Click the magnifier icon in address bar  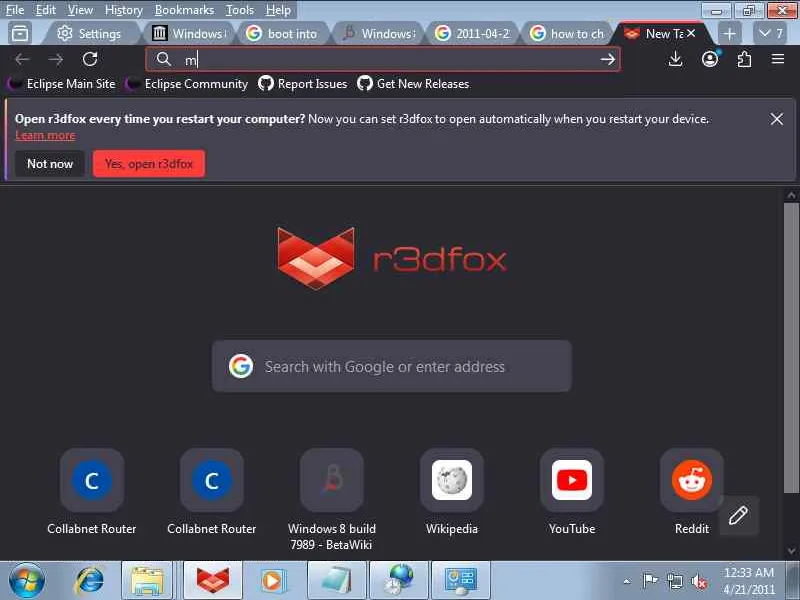tap(163, 59)
